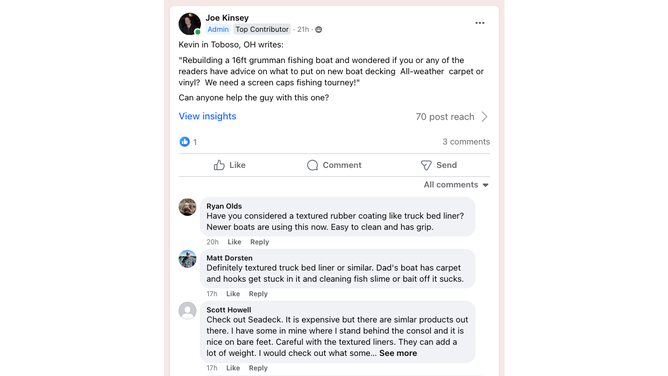Click Reply under Ryan Olds' comment
The width and height of the screenshot is (668, 376).
[259, 242]
